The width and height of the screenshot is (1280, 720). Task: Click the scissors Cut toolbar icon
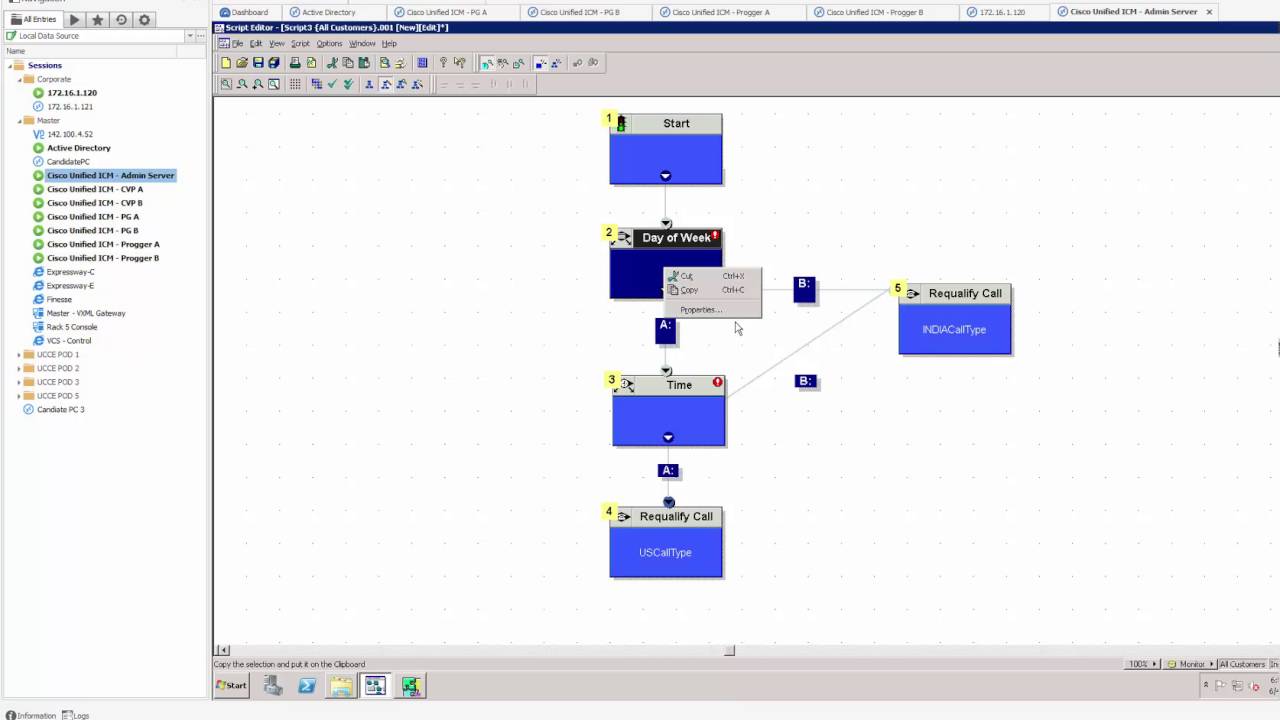[332, 63]
